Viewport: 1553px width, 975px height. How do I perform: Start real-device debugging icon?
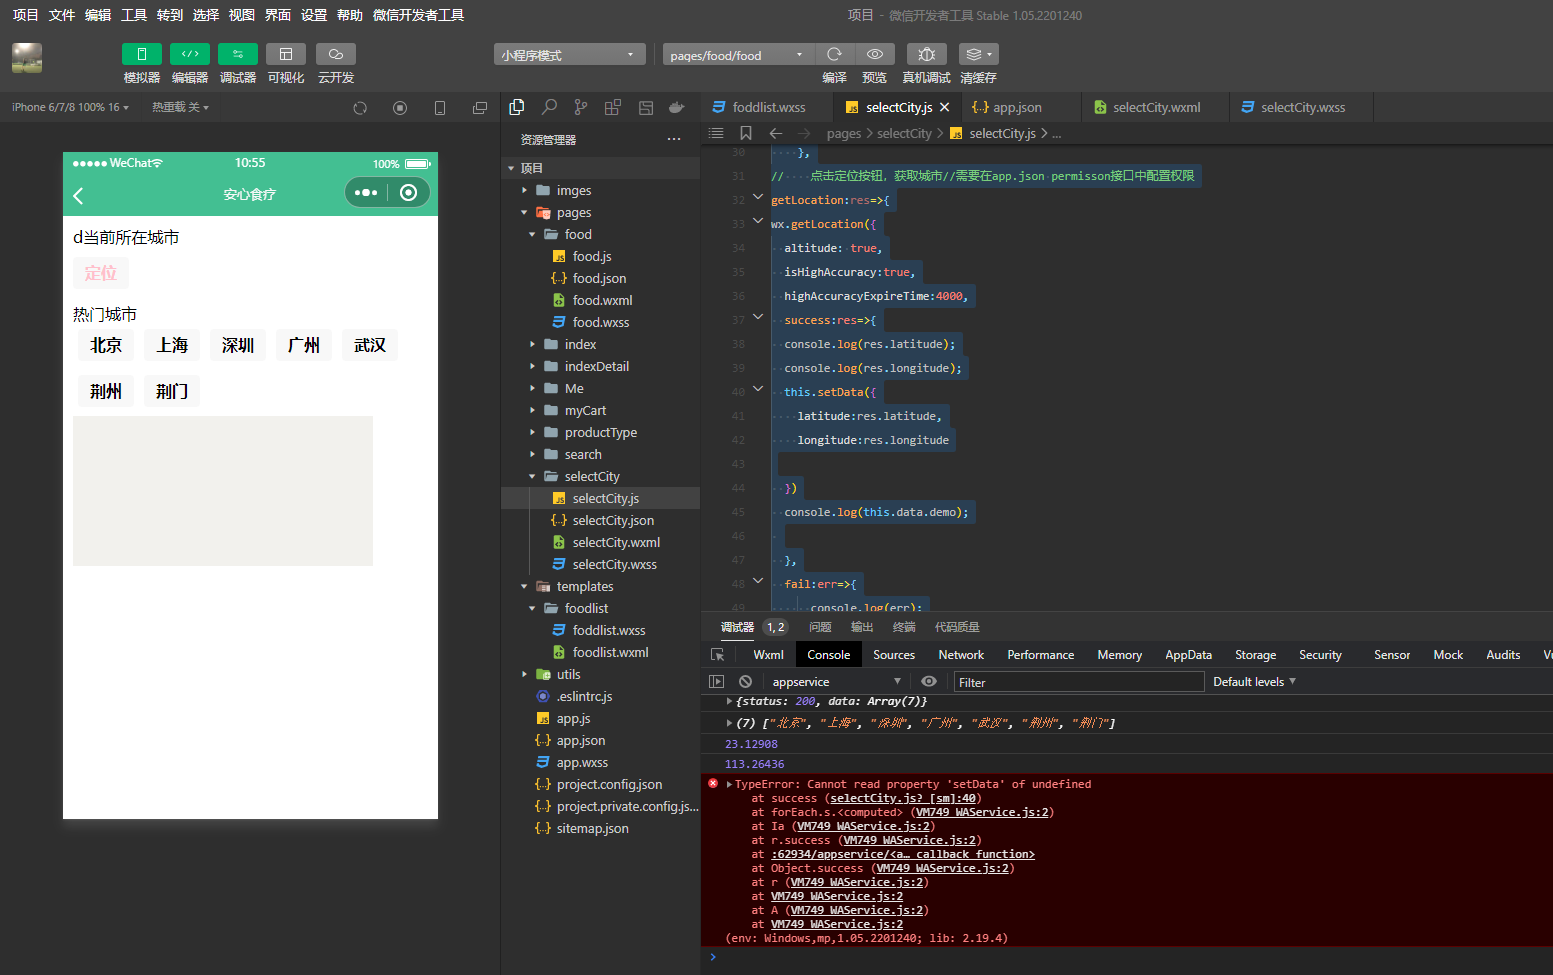(x=927, y=54)
